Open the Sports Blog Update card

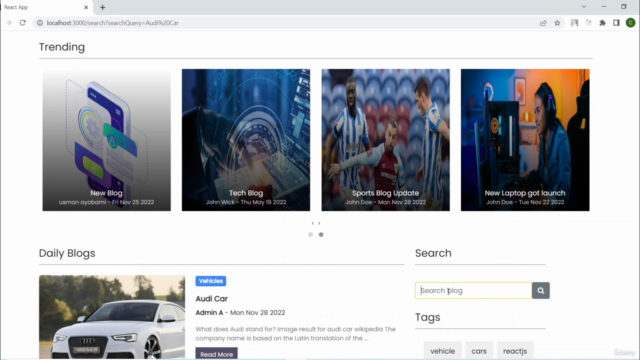[x=386, y=140]
